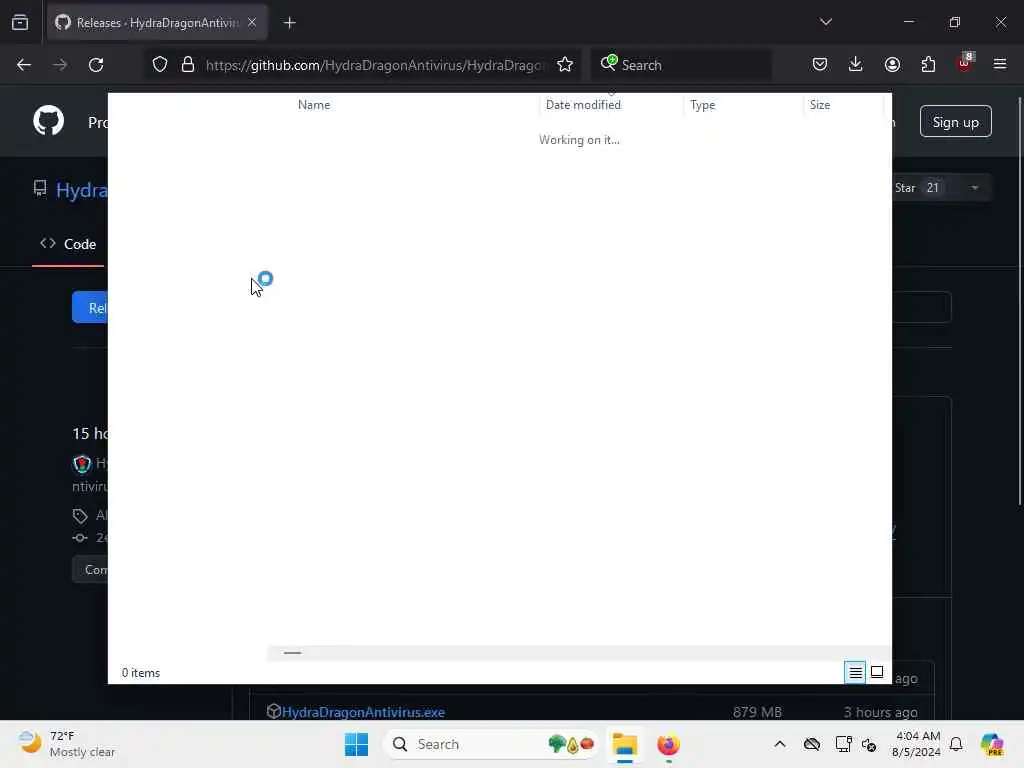Switch to large thumbnails view in Explorer
The height and width of the screenshot is (768, 1024).
coord(877,672)
